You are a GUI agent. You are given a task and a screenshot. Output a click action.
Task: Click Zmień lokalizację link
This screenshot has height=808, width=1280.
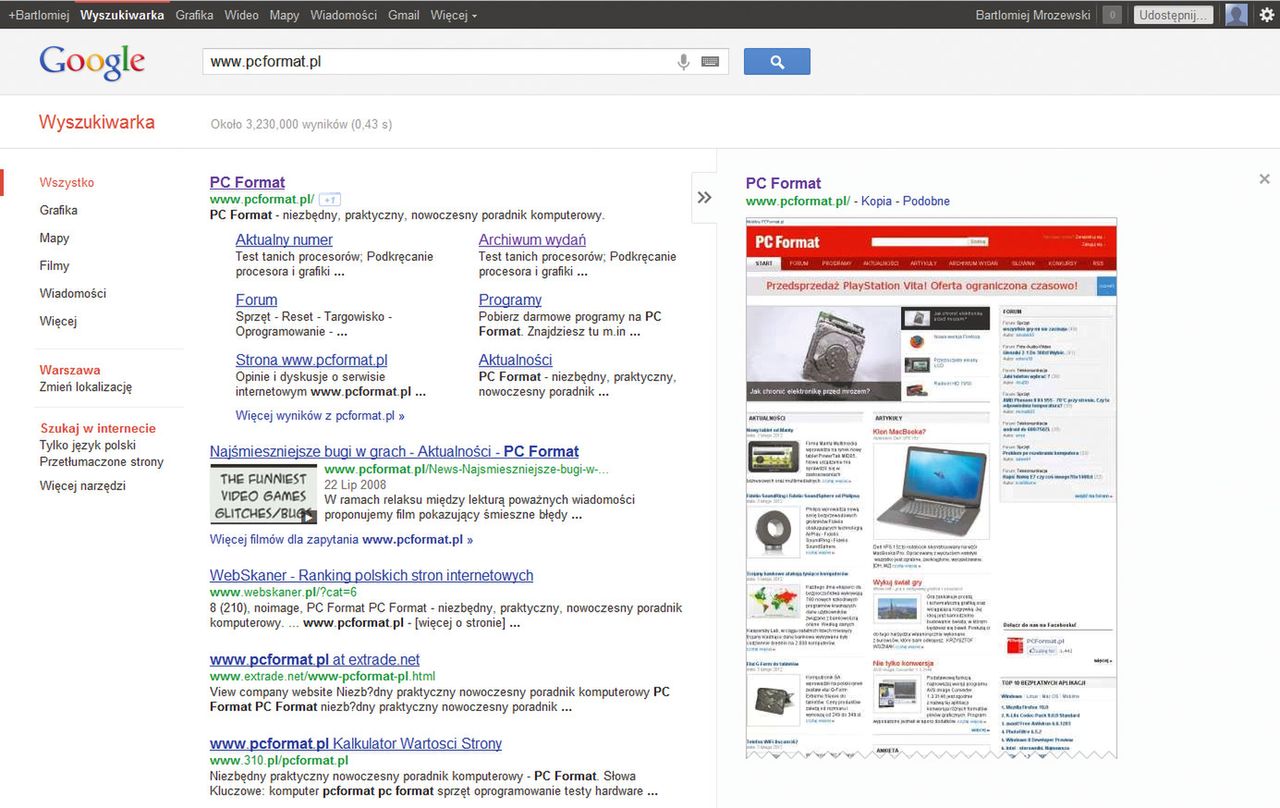86,387
